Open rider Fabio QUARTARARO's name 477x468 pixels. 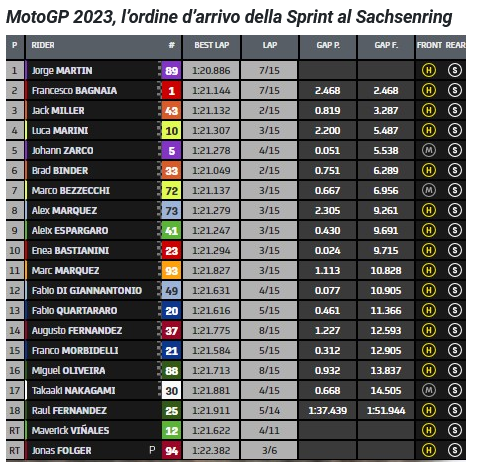click(x=74, y=311)
